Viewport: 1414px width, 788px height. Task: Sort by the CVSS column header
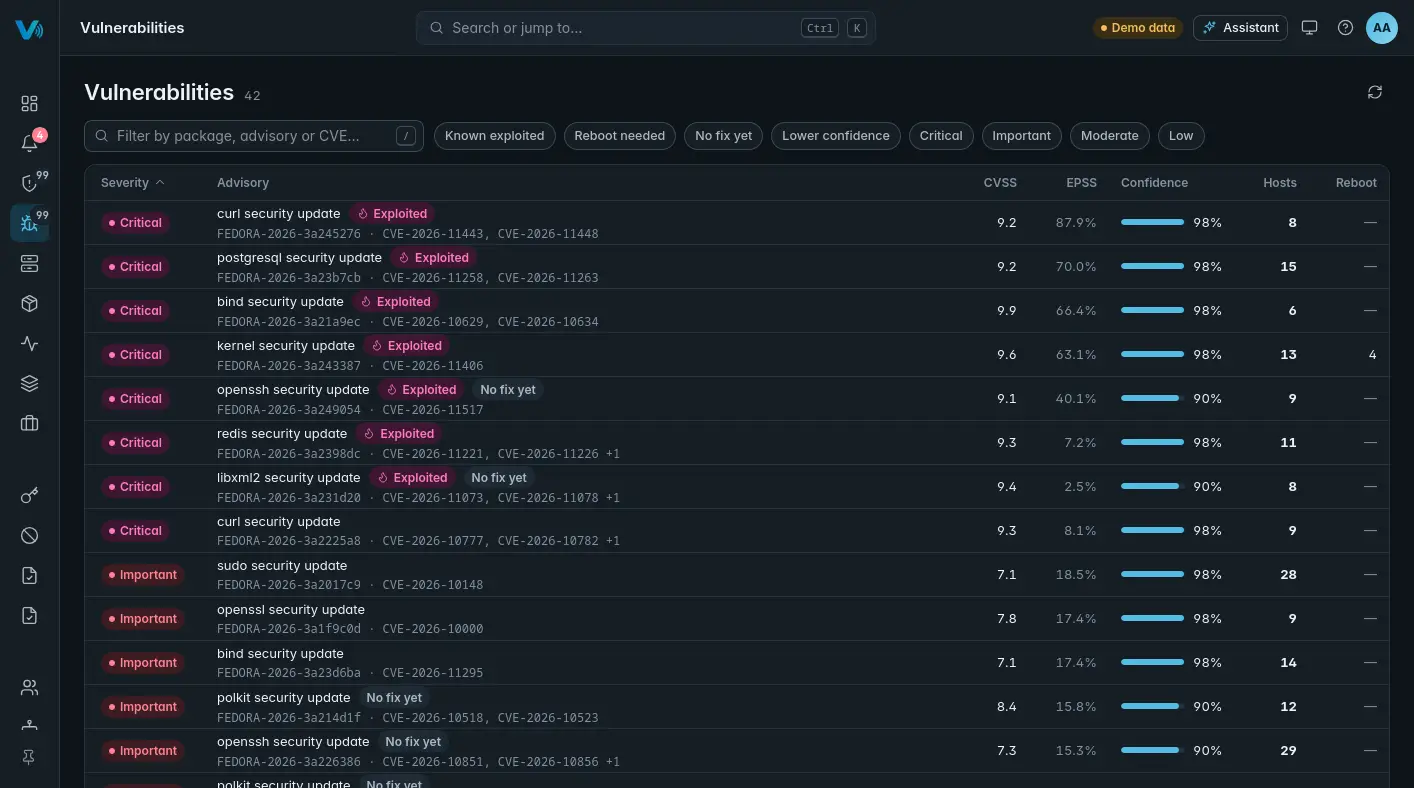pos(1000,183)
